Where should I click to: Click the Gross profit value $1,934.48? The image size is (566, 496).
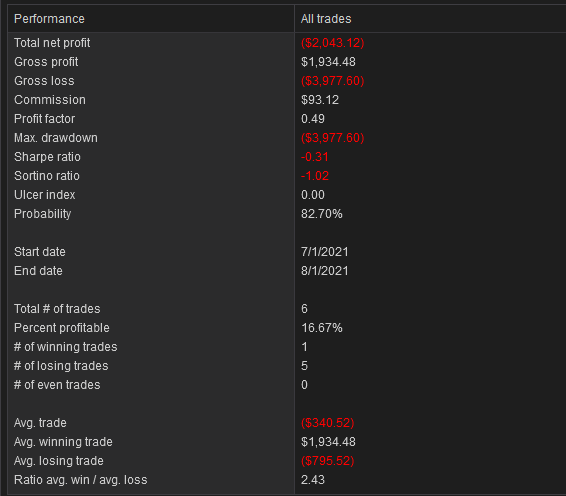tap(328, 62)
